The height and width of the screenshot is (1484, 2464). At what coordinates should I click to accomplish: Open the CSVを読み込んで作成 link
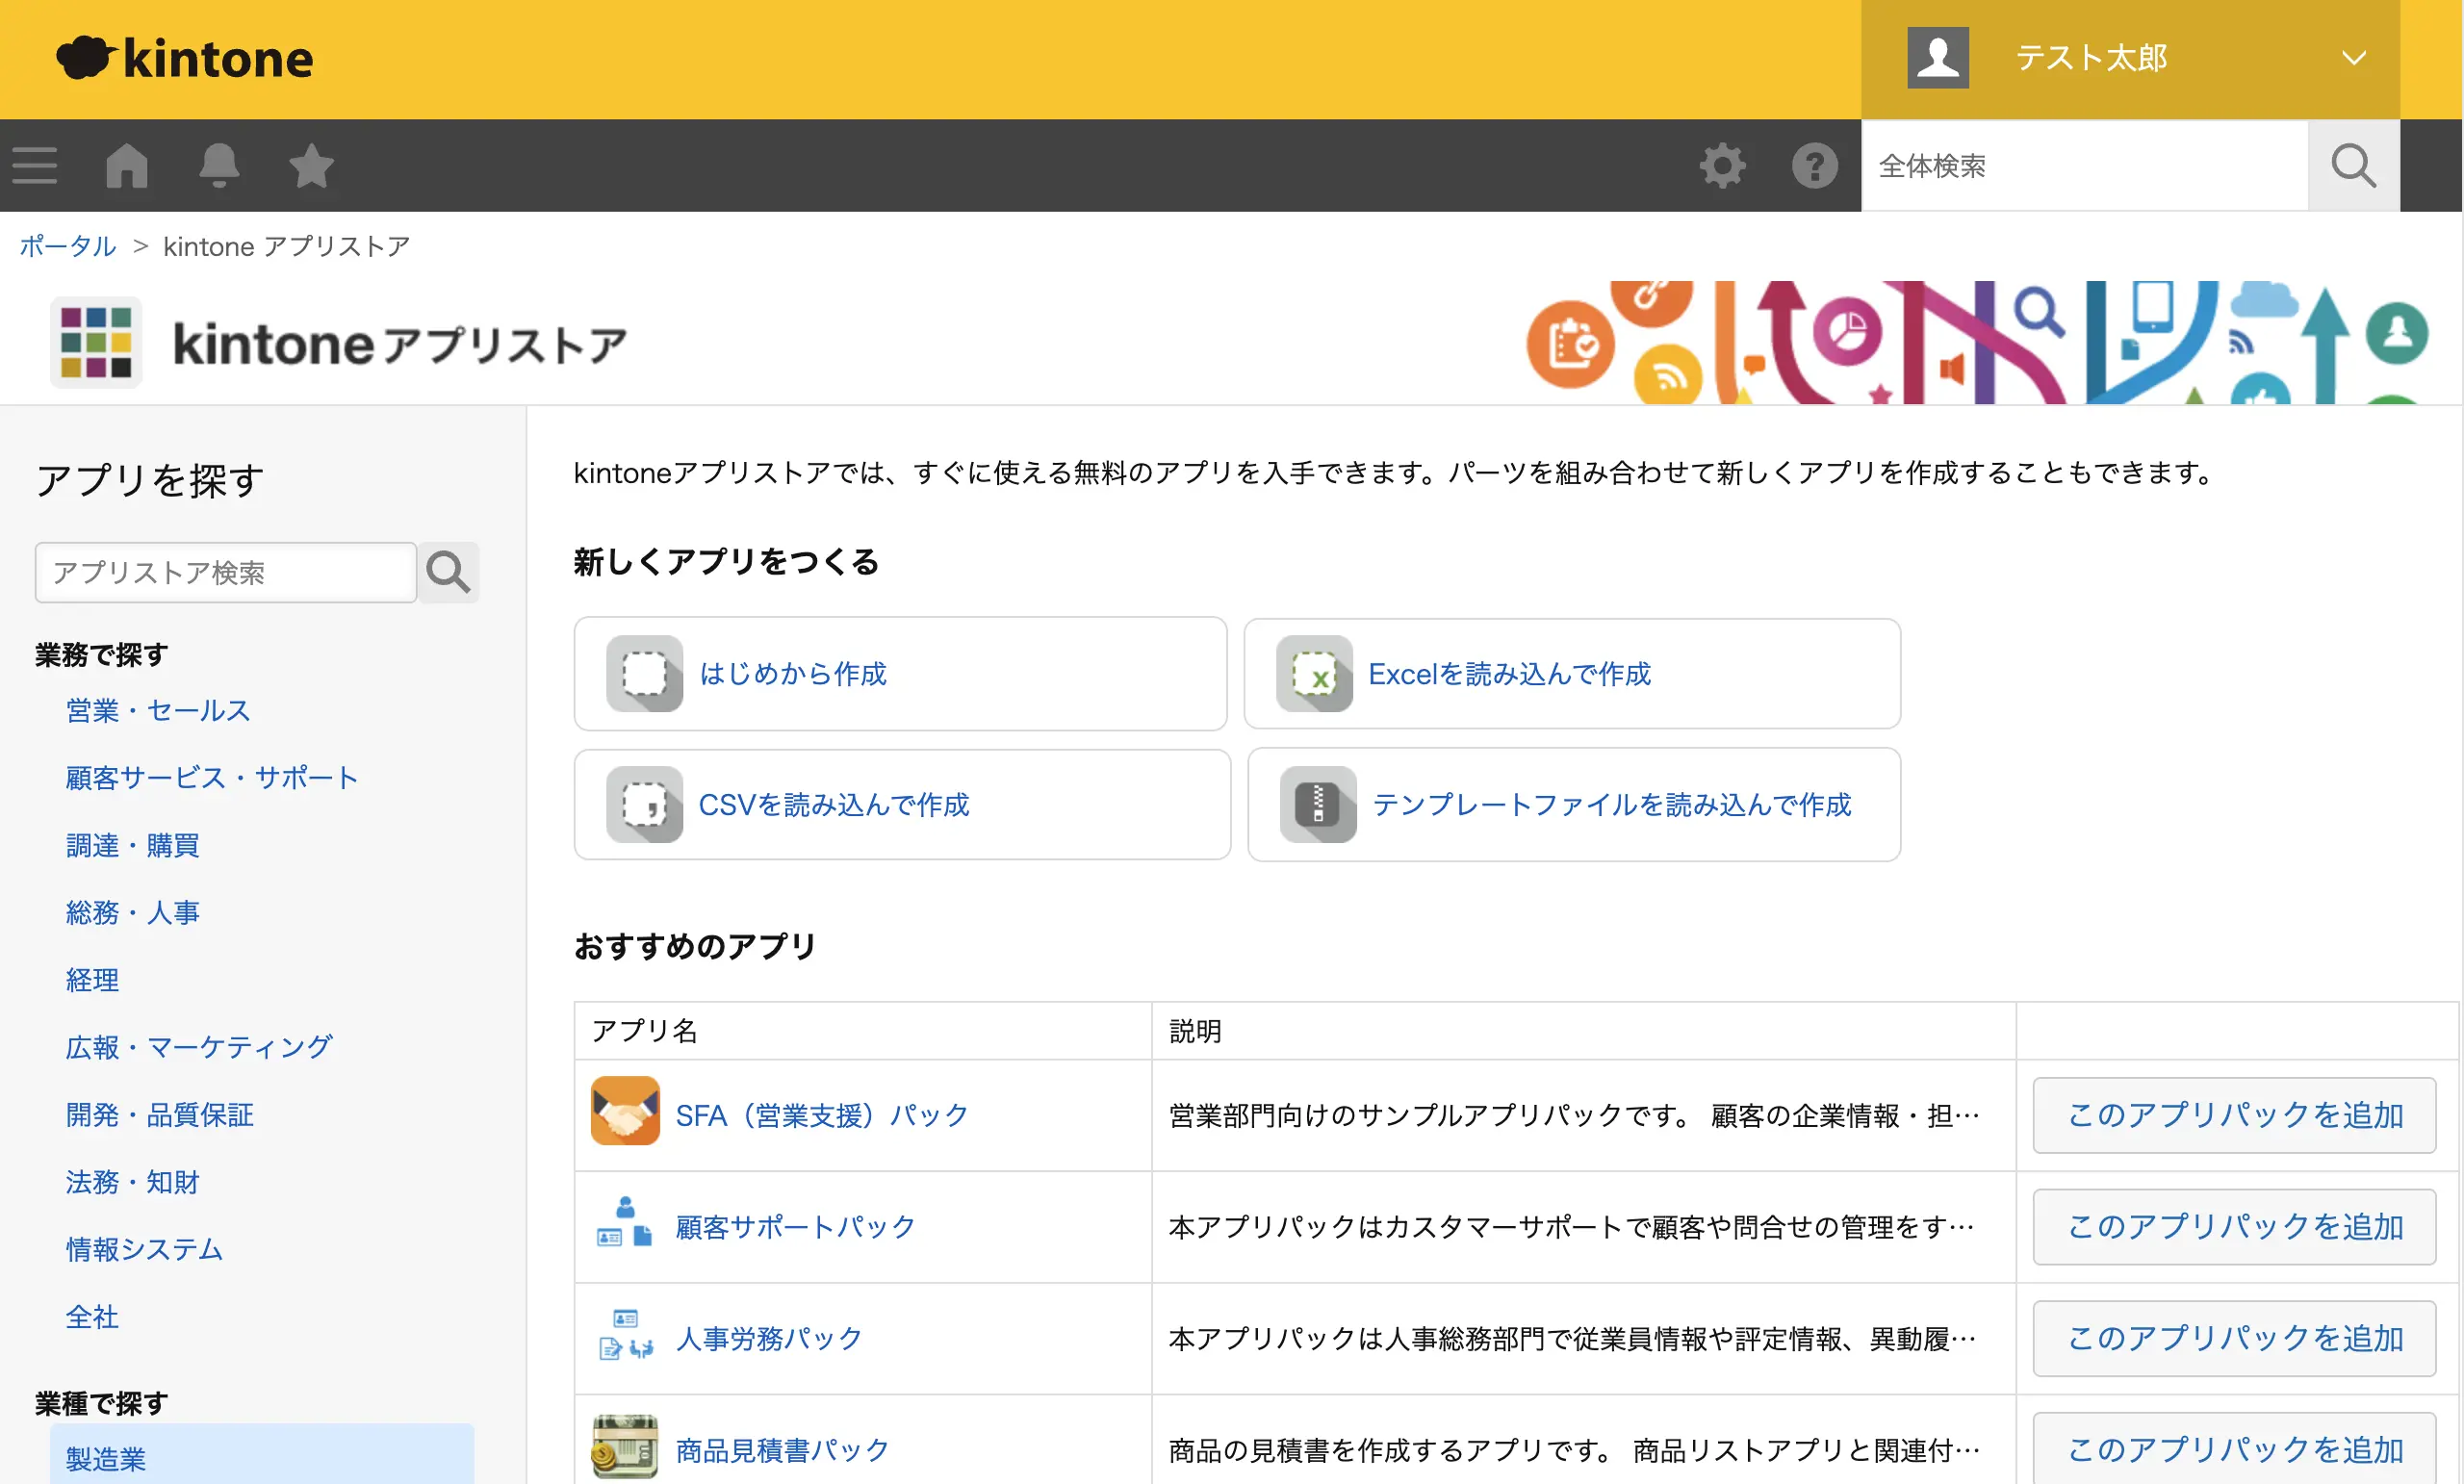pyautogui.click(x=834, y=804)
